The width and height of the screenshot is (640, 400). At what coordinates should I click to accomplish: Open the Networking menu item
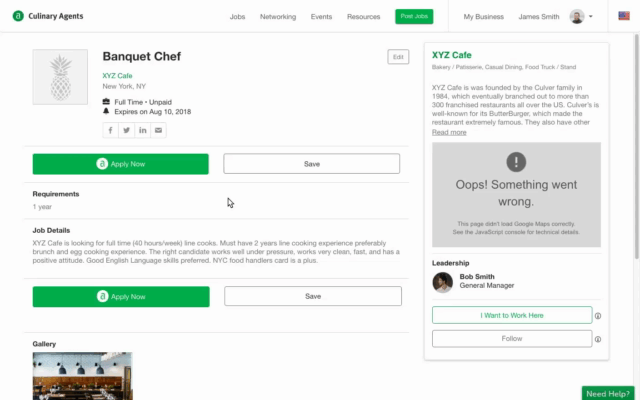(278, 17)
